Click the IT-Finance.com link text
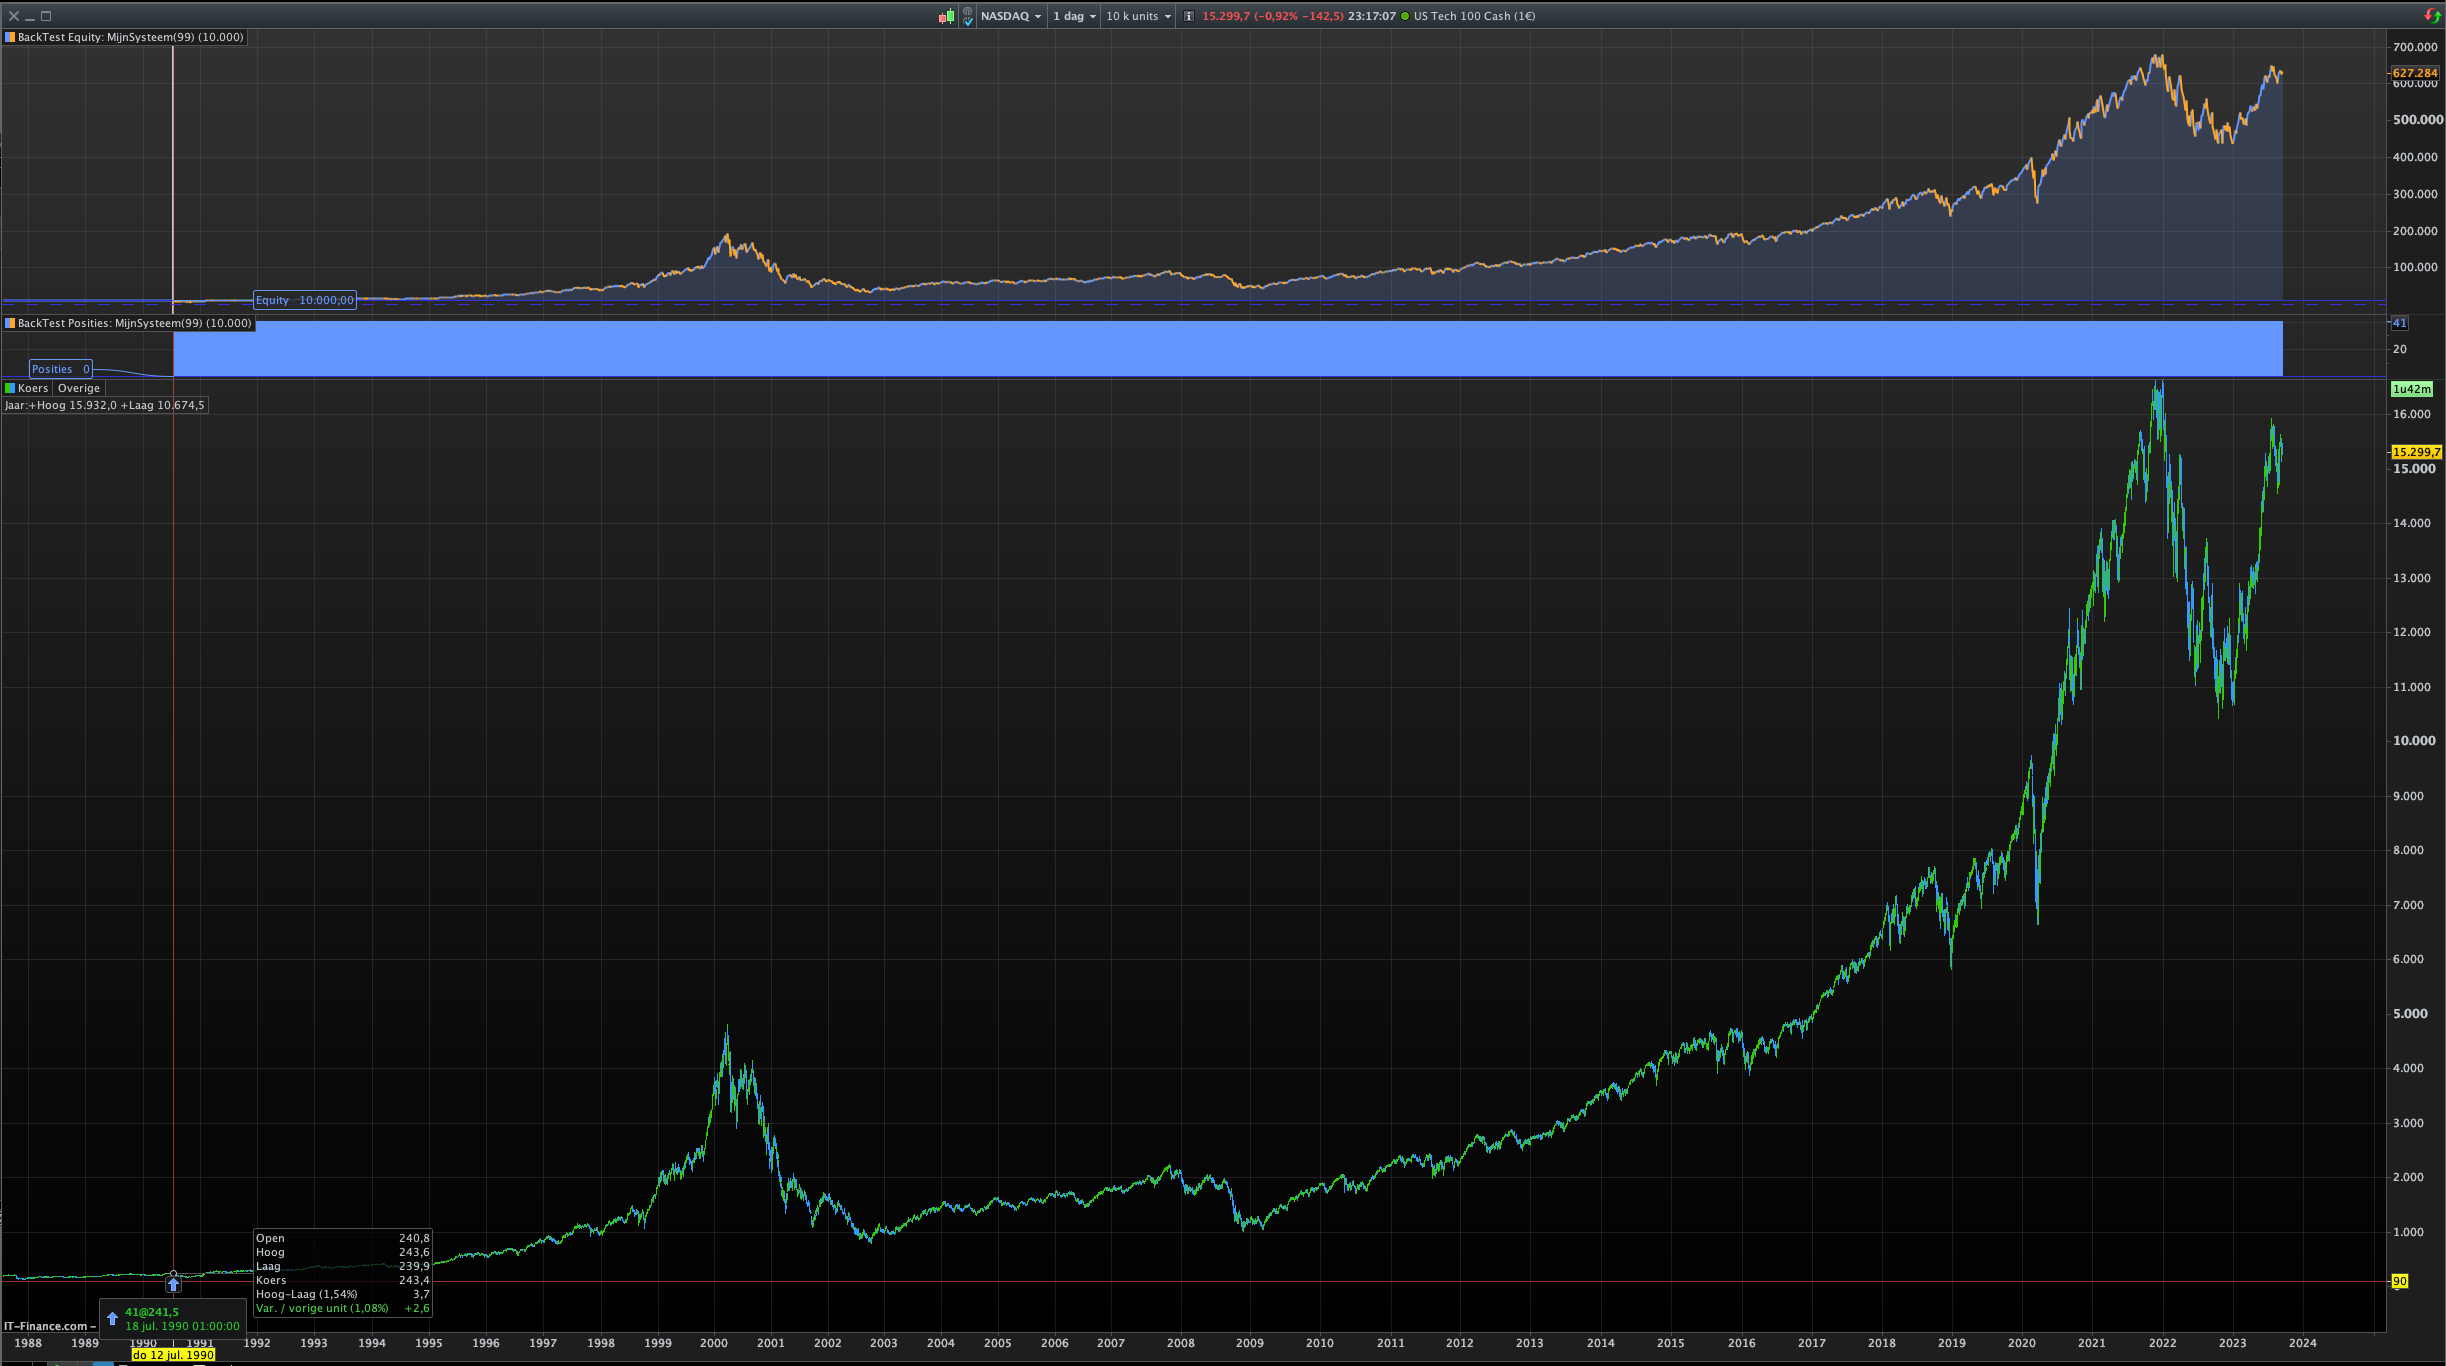Image resolution: width=2446 pixels, height=1366 pixels. [46, 1326]
